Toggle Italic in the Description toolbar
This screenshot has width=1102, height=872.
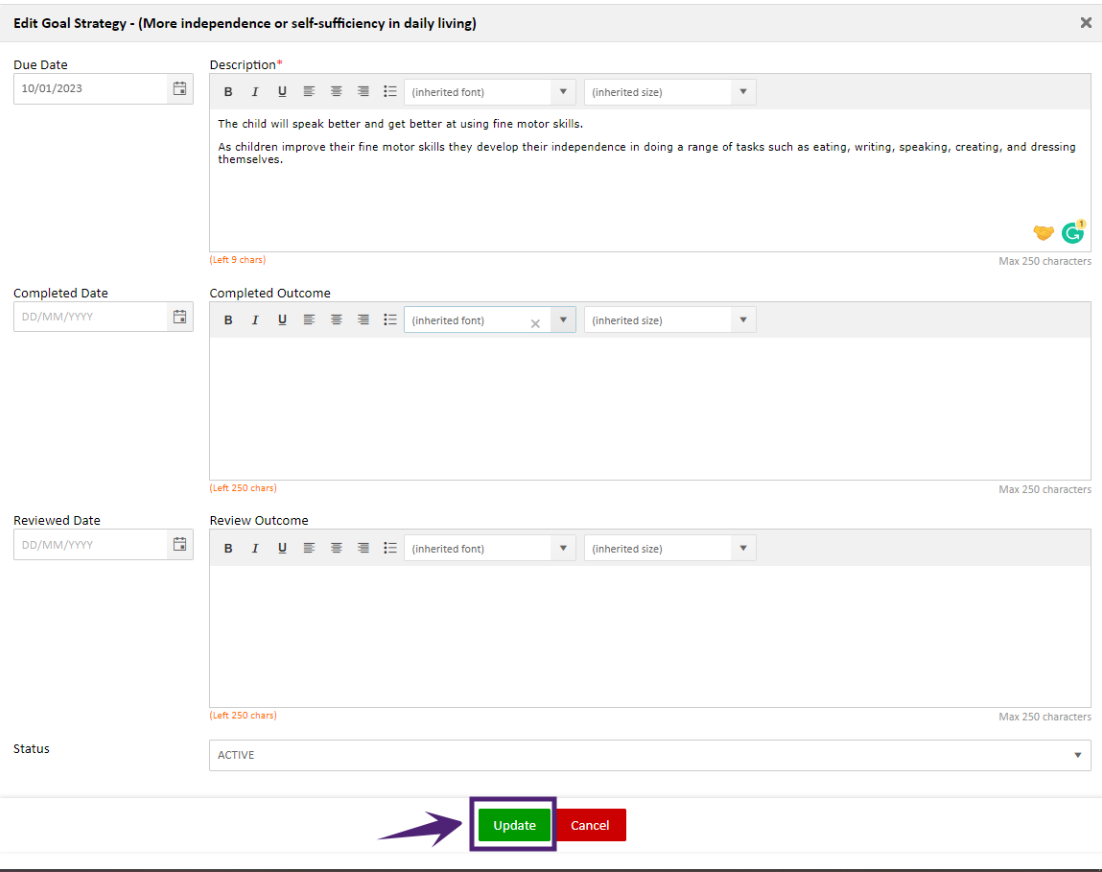click(x=255, y=92)
